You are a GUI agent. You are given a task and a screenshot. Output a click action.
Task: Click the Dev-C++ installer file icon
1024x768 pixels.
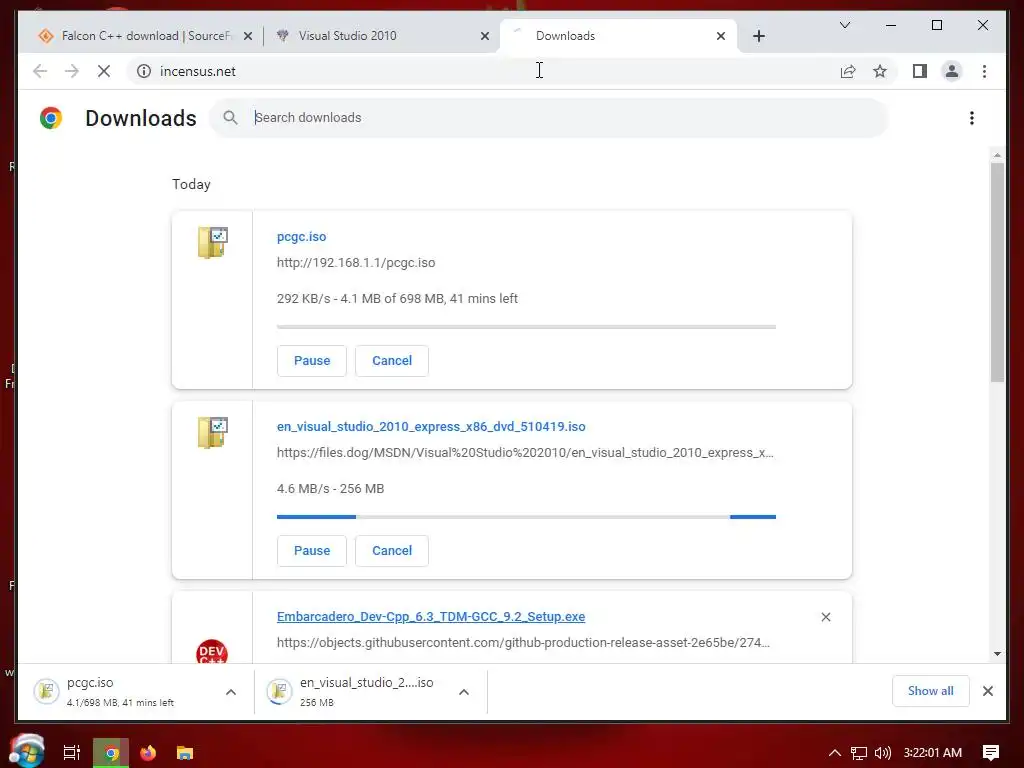(x=212, y=652)
